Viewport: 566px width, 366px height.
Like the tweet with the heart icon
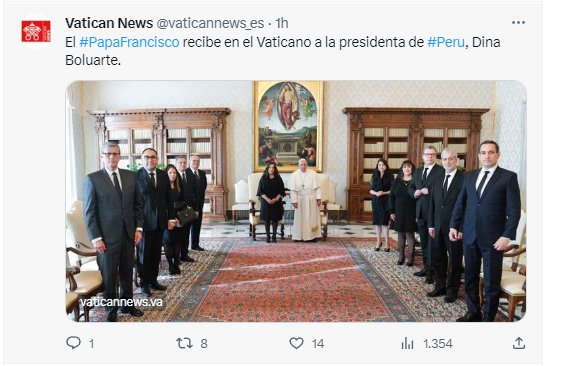tap(296, 343)
